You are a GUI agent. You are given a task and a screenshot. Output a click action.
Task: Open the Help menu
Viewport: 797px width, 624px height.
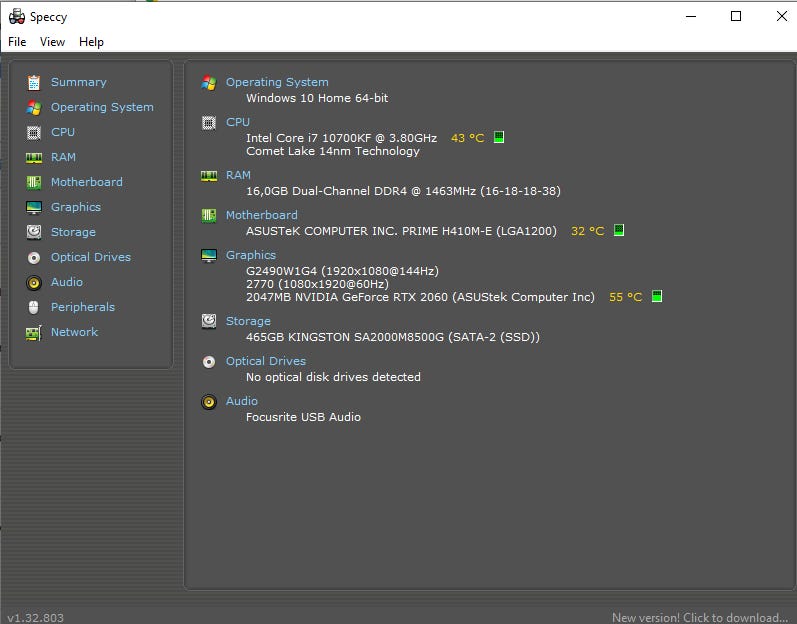(x=91, y=42)
